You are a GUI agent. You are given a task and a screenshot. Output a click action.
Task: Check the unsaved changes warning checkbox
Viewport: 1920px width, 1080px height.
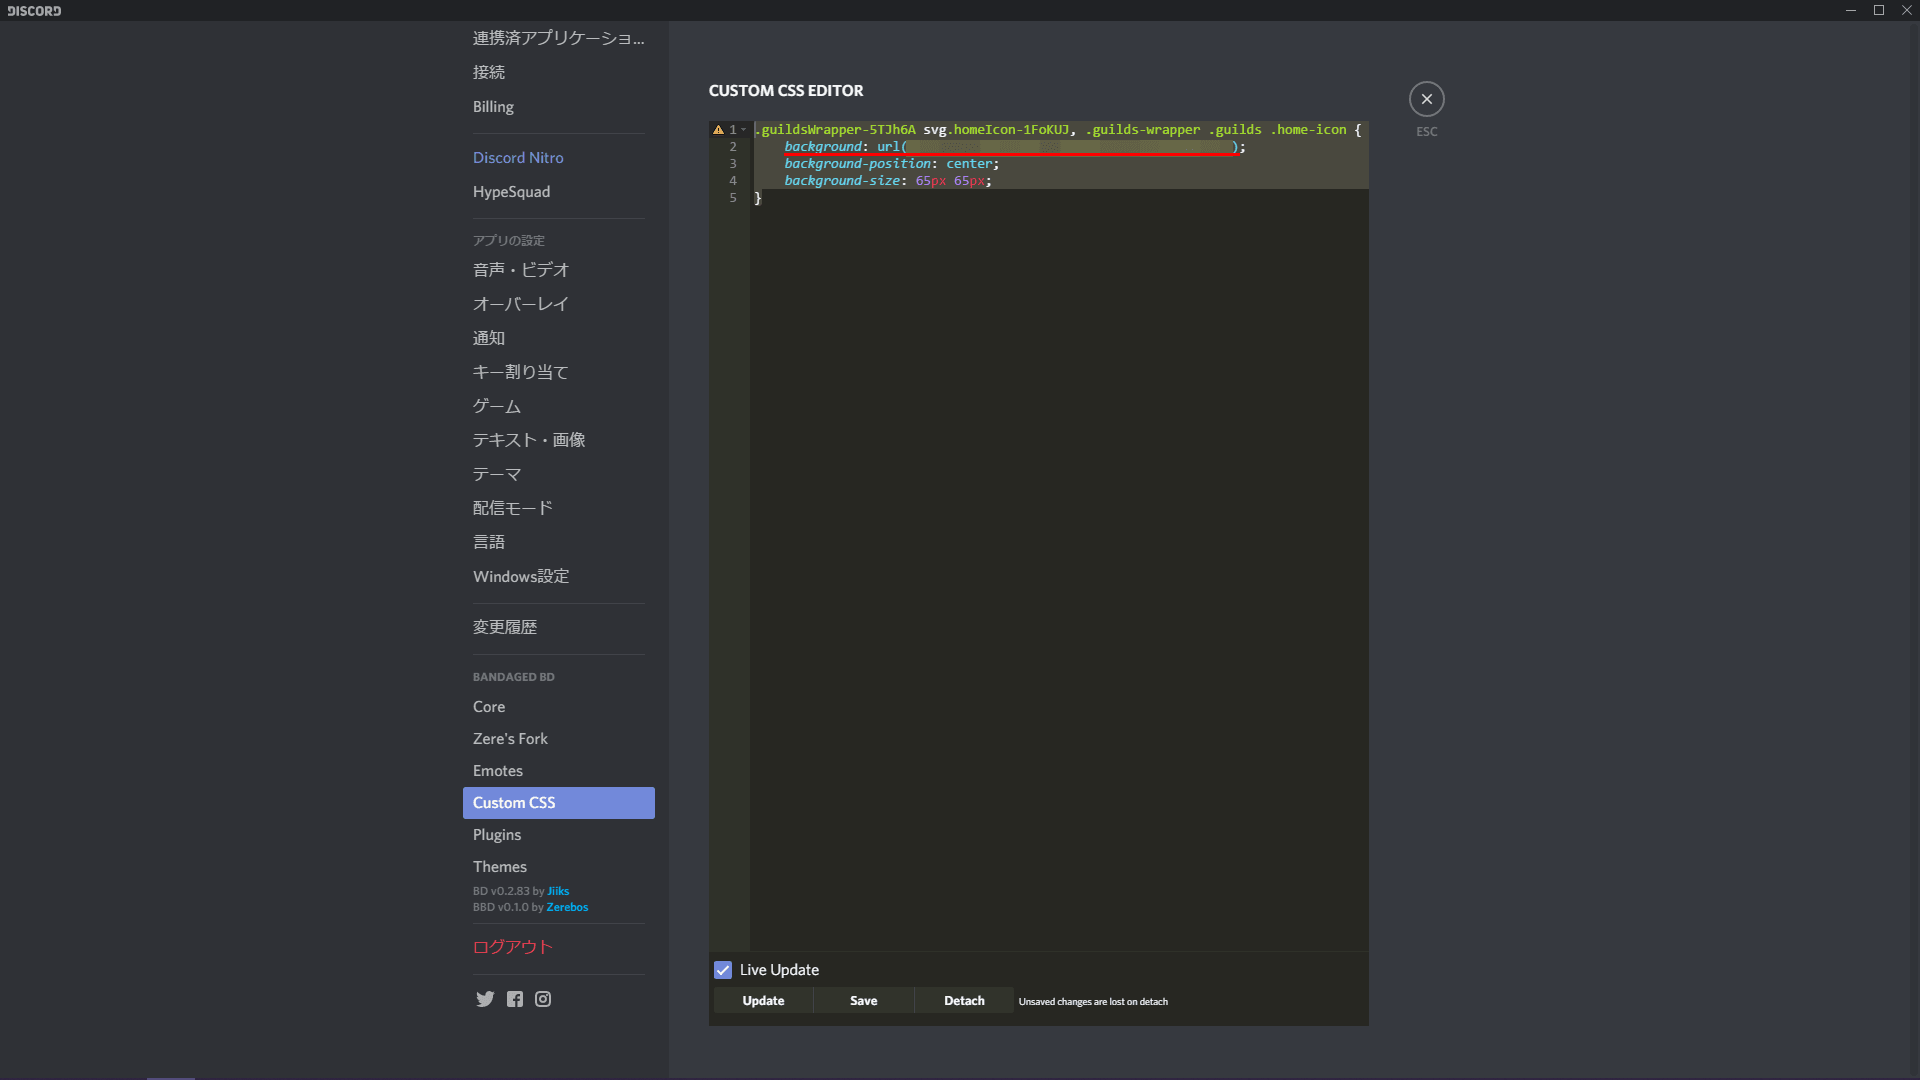(x=723, y=969)
